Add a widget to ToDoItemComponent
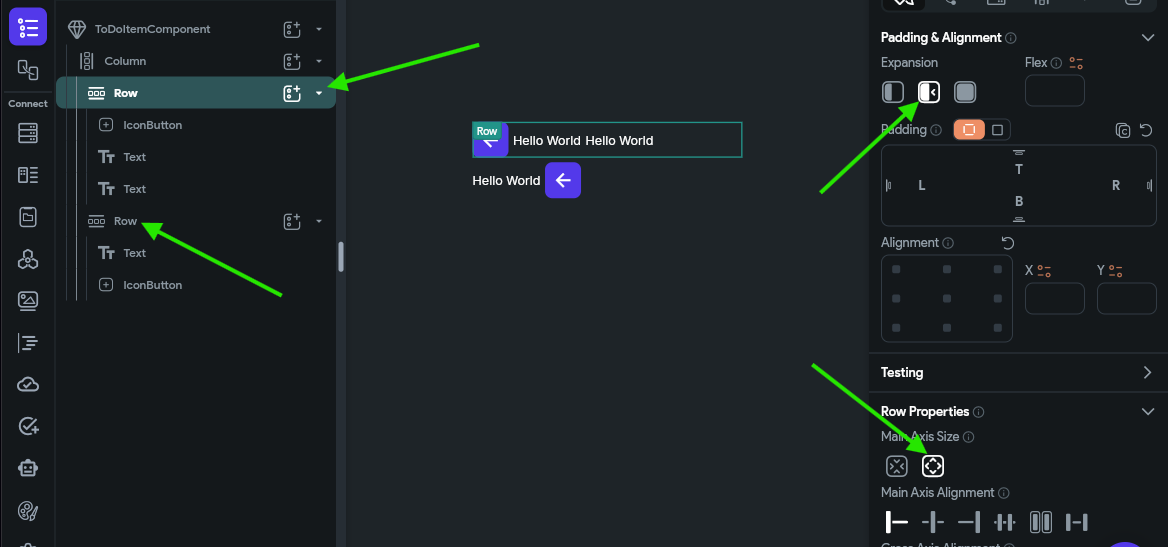 tap(292, 29)
